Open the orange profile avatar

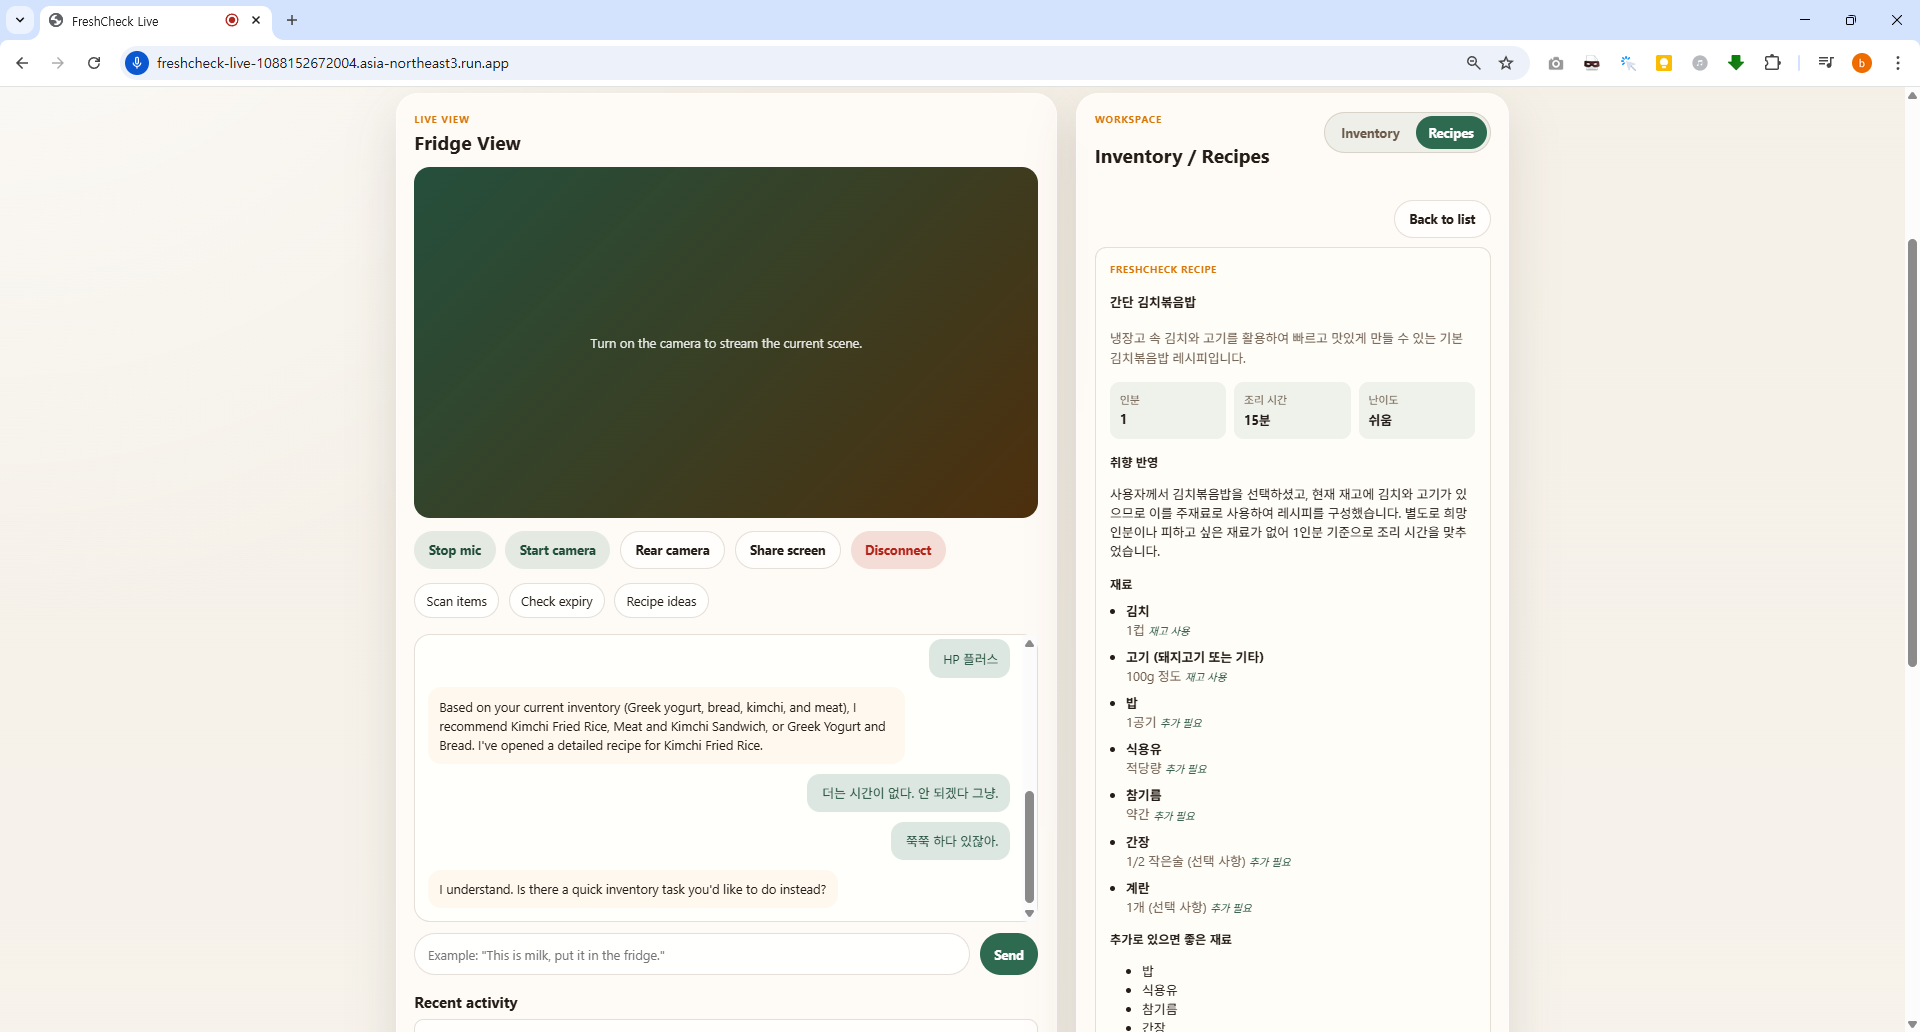tap(1862, 63)
